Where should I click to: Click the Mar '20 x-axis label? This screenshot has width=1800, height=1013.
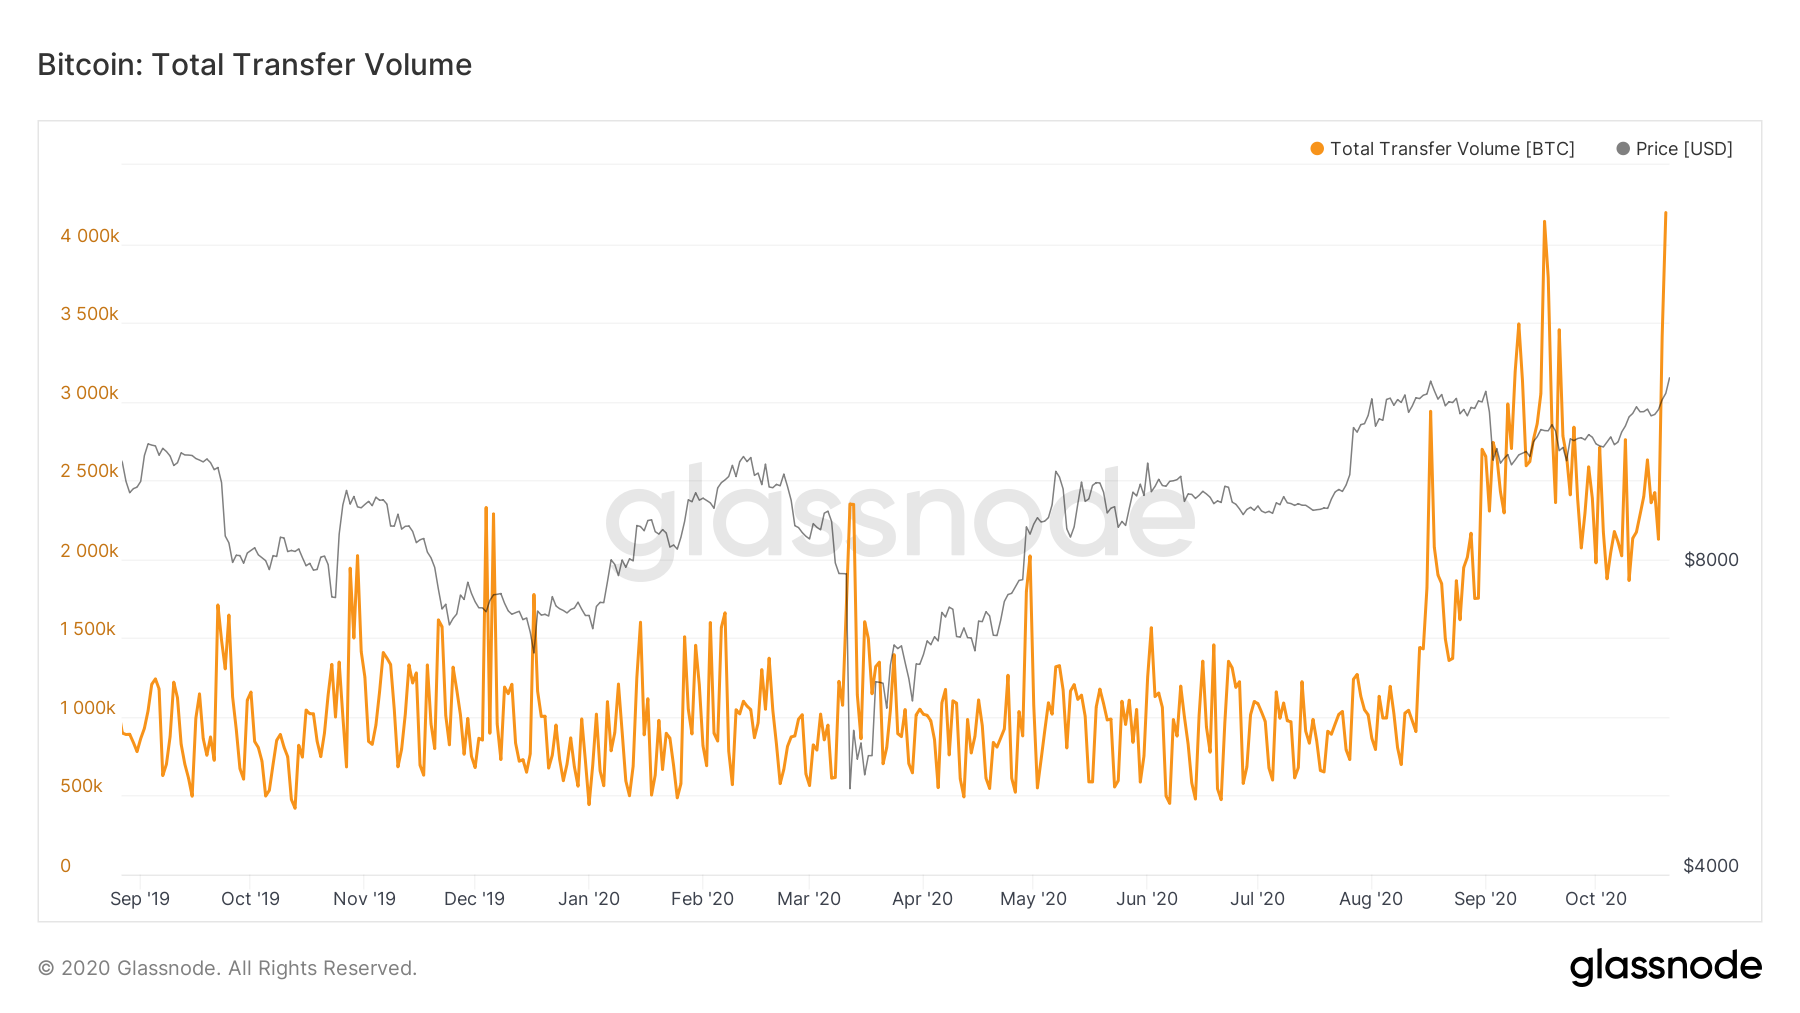pyautogui.click(x=809, y=899)
